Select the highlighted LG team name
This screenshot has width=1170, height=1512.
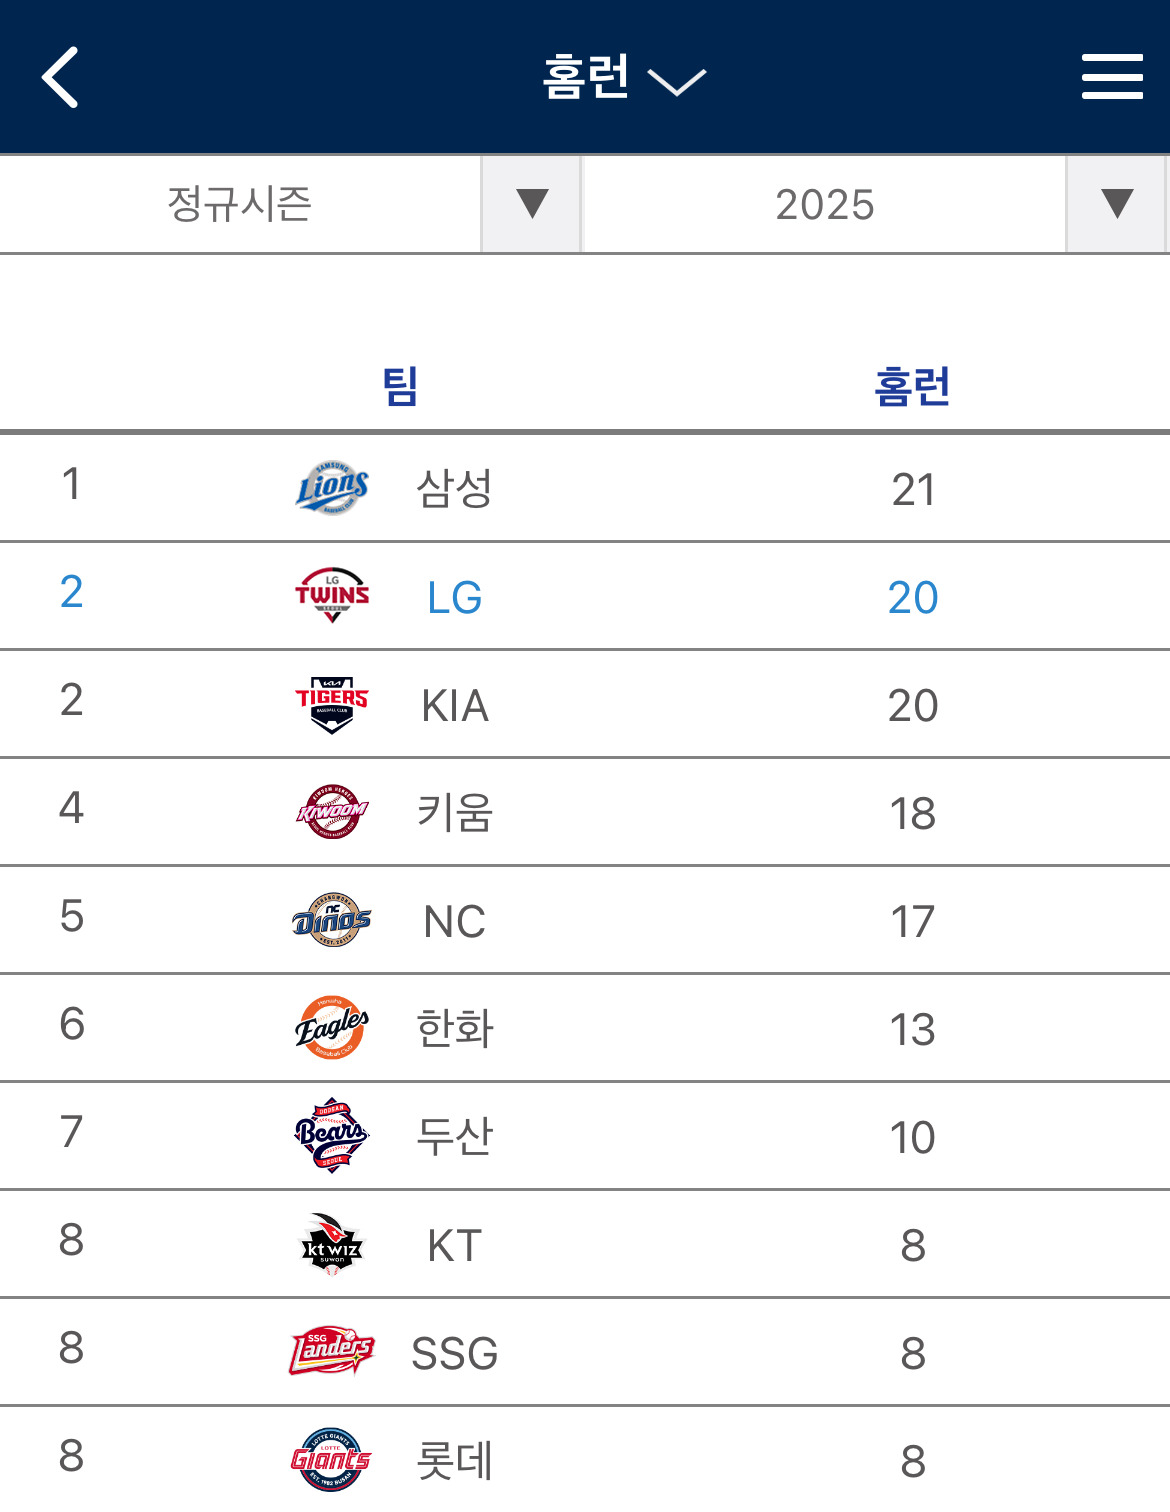point(455,598)
